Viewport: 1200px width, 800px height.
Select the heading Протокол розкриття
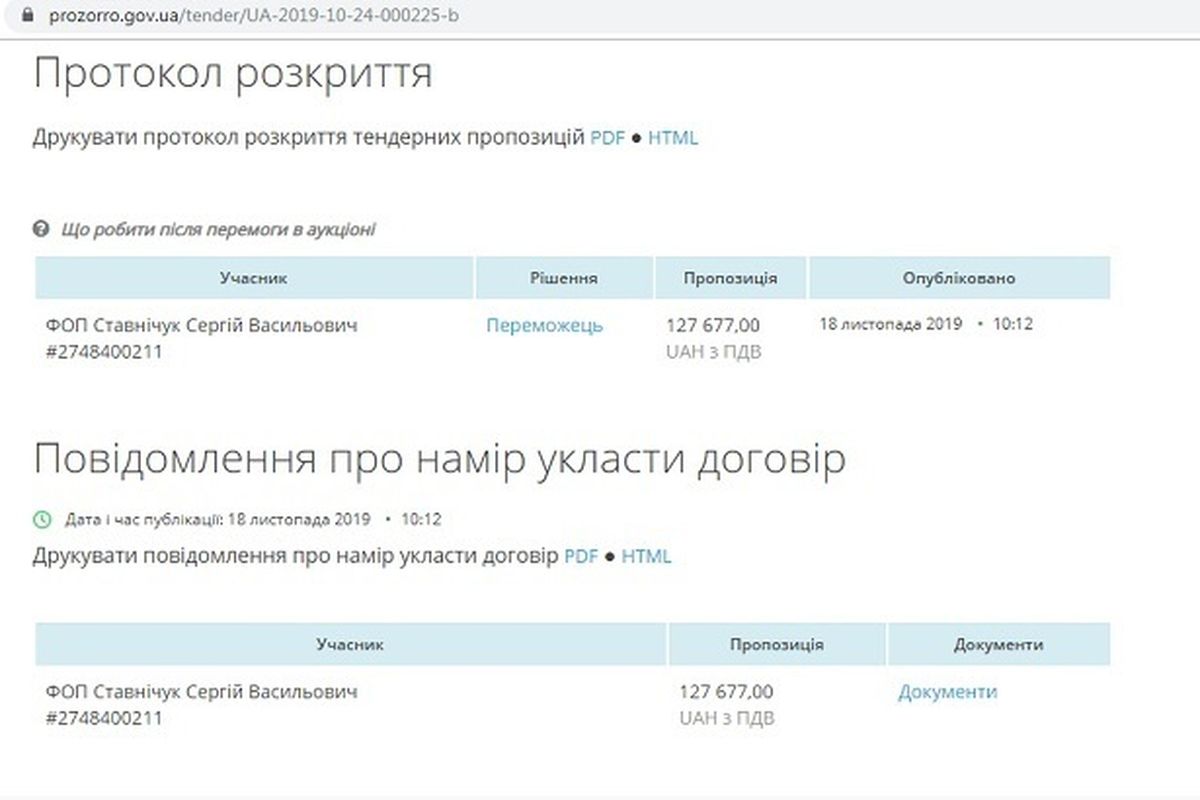235,71
